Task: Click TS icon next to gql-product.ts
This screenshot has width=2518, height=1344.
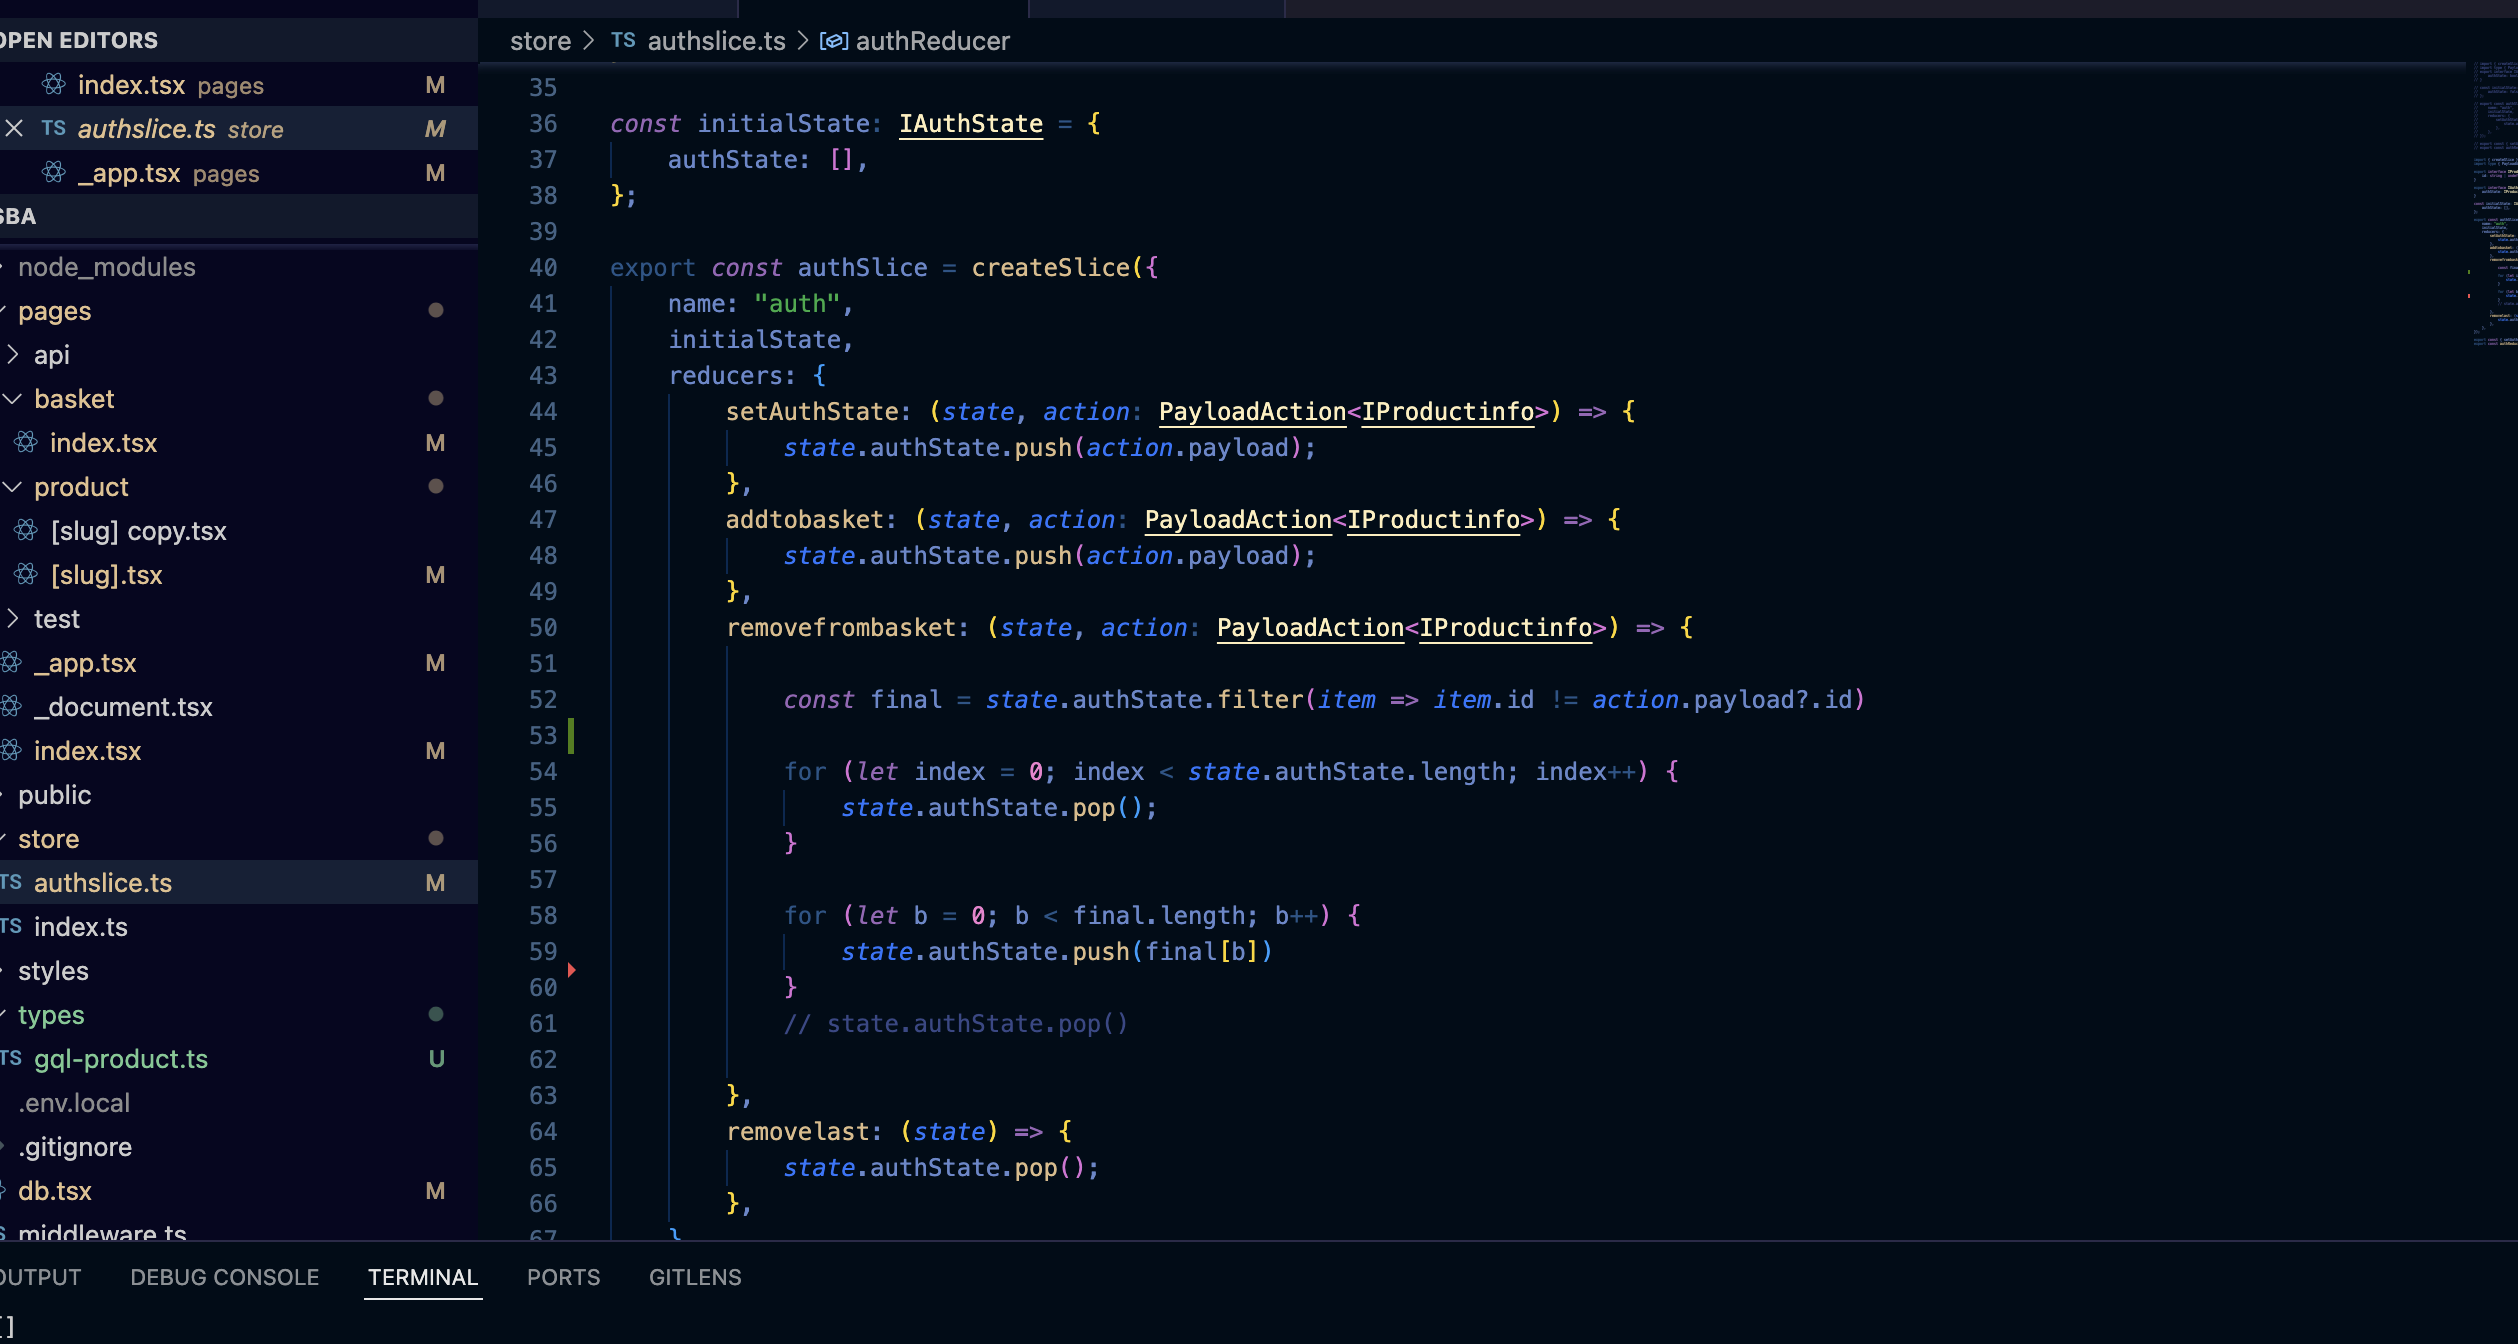Action: (x=11, y=1058)
